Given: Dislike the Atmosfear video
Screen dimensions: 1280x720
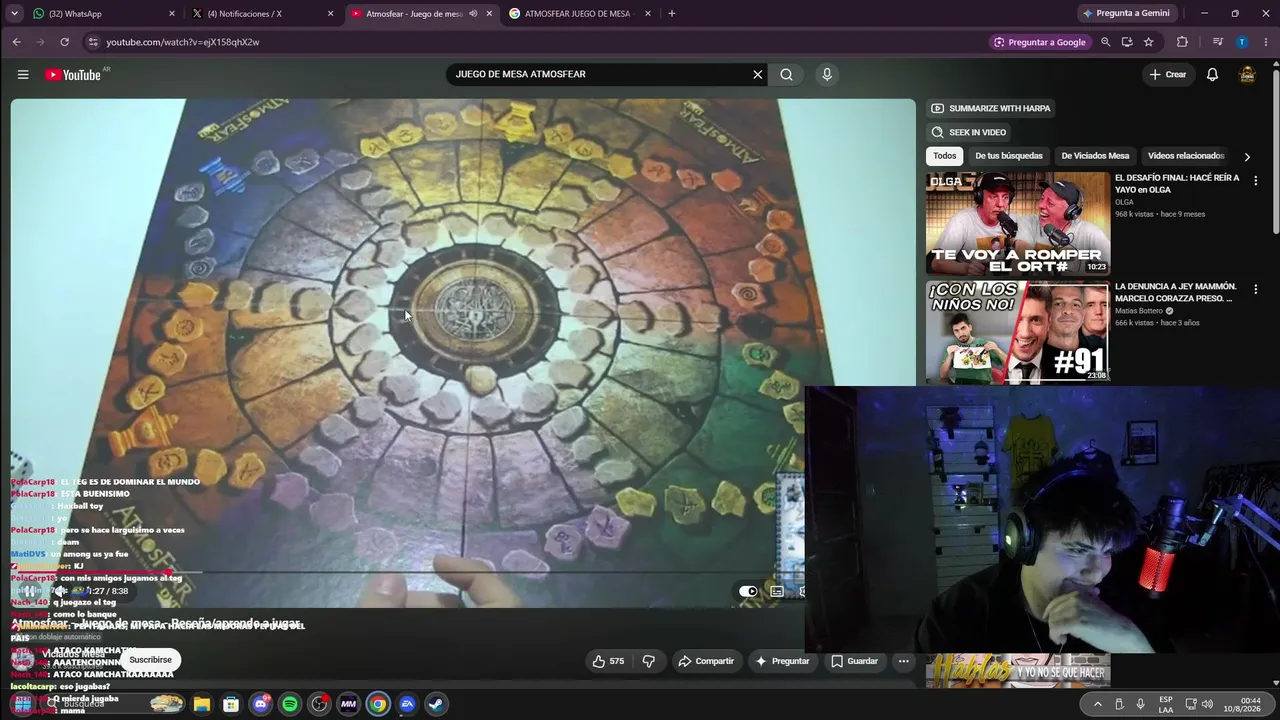Looking at the screenshot, I should 648,661.
